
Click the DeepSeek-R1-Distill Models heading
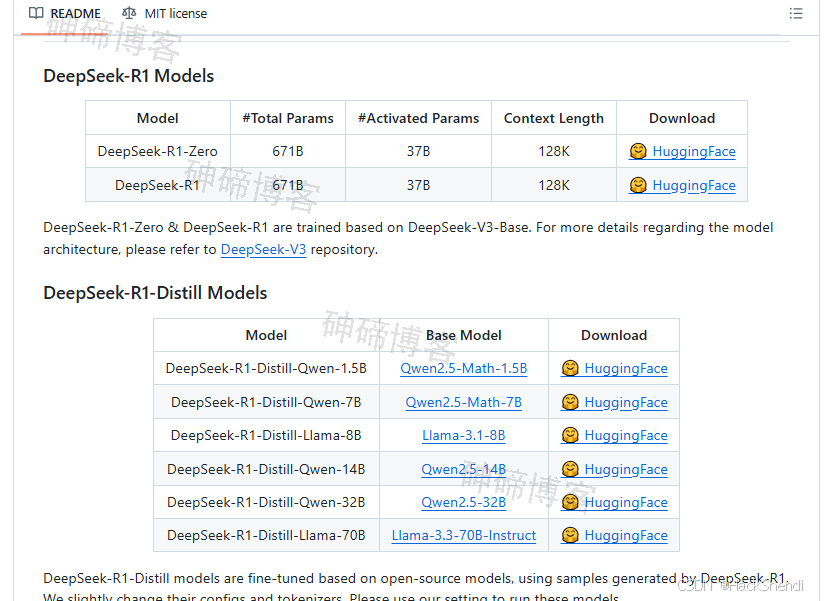(155, 293)
